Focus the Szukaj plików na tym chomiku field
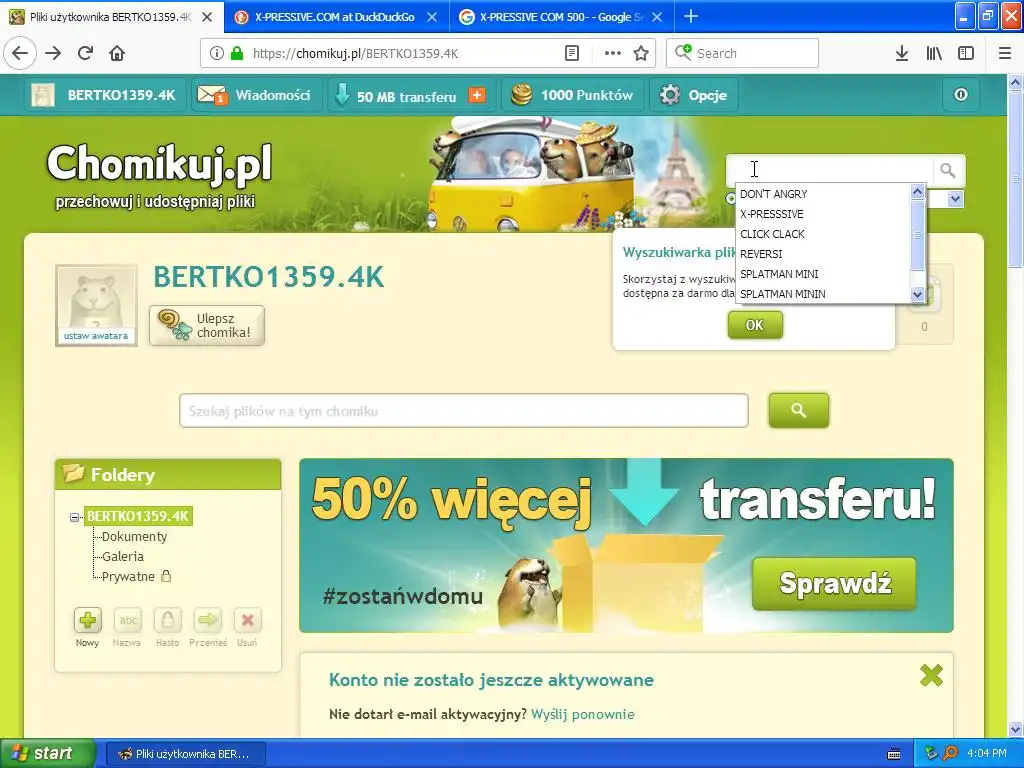 click(x=464, y=411)
